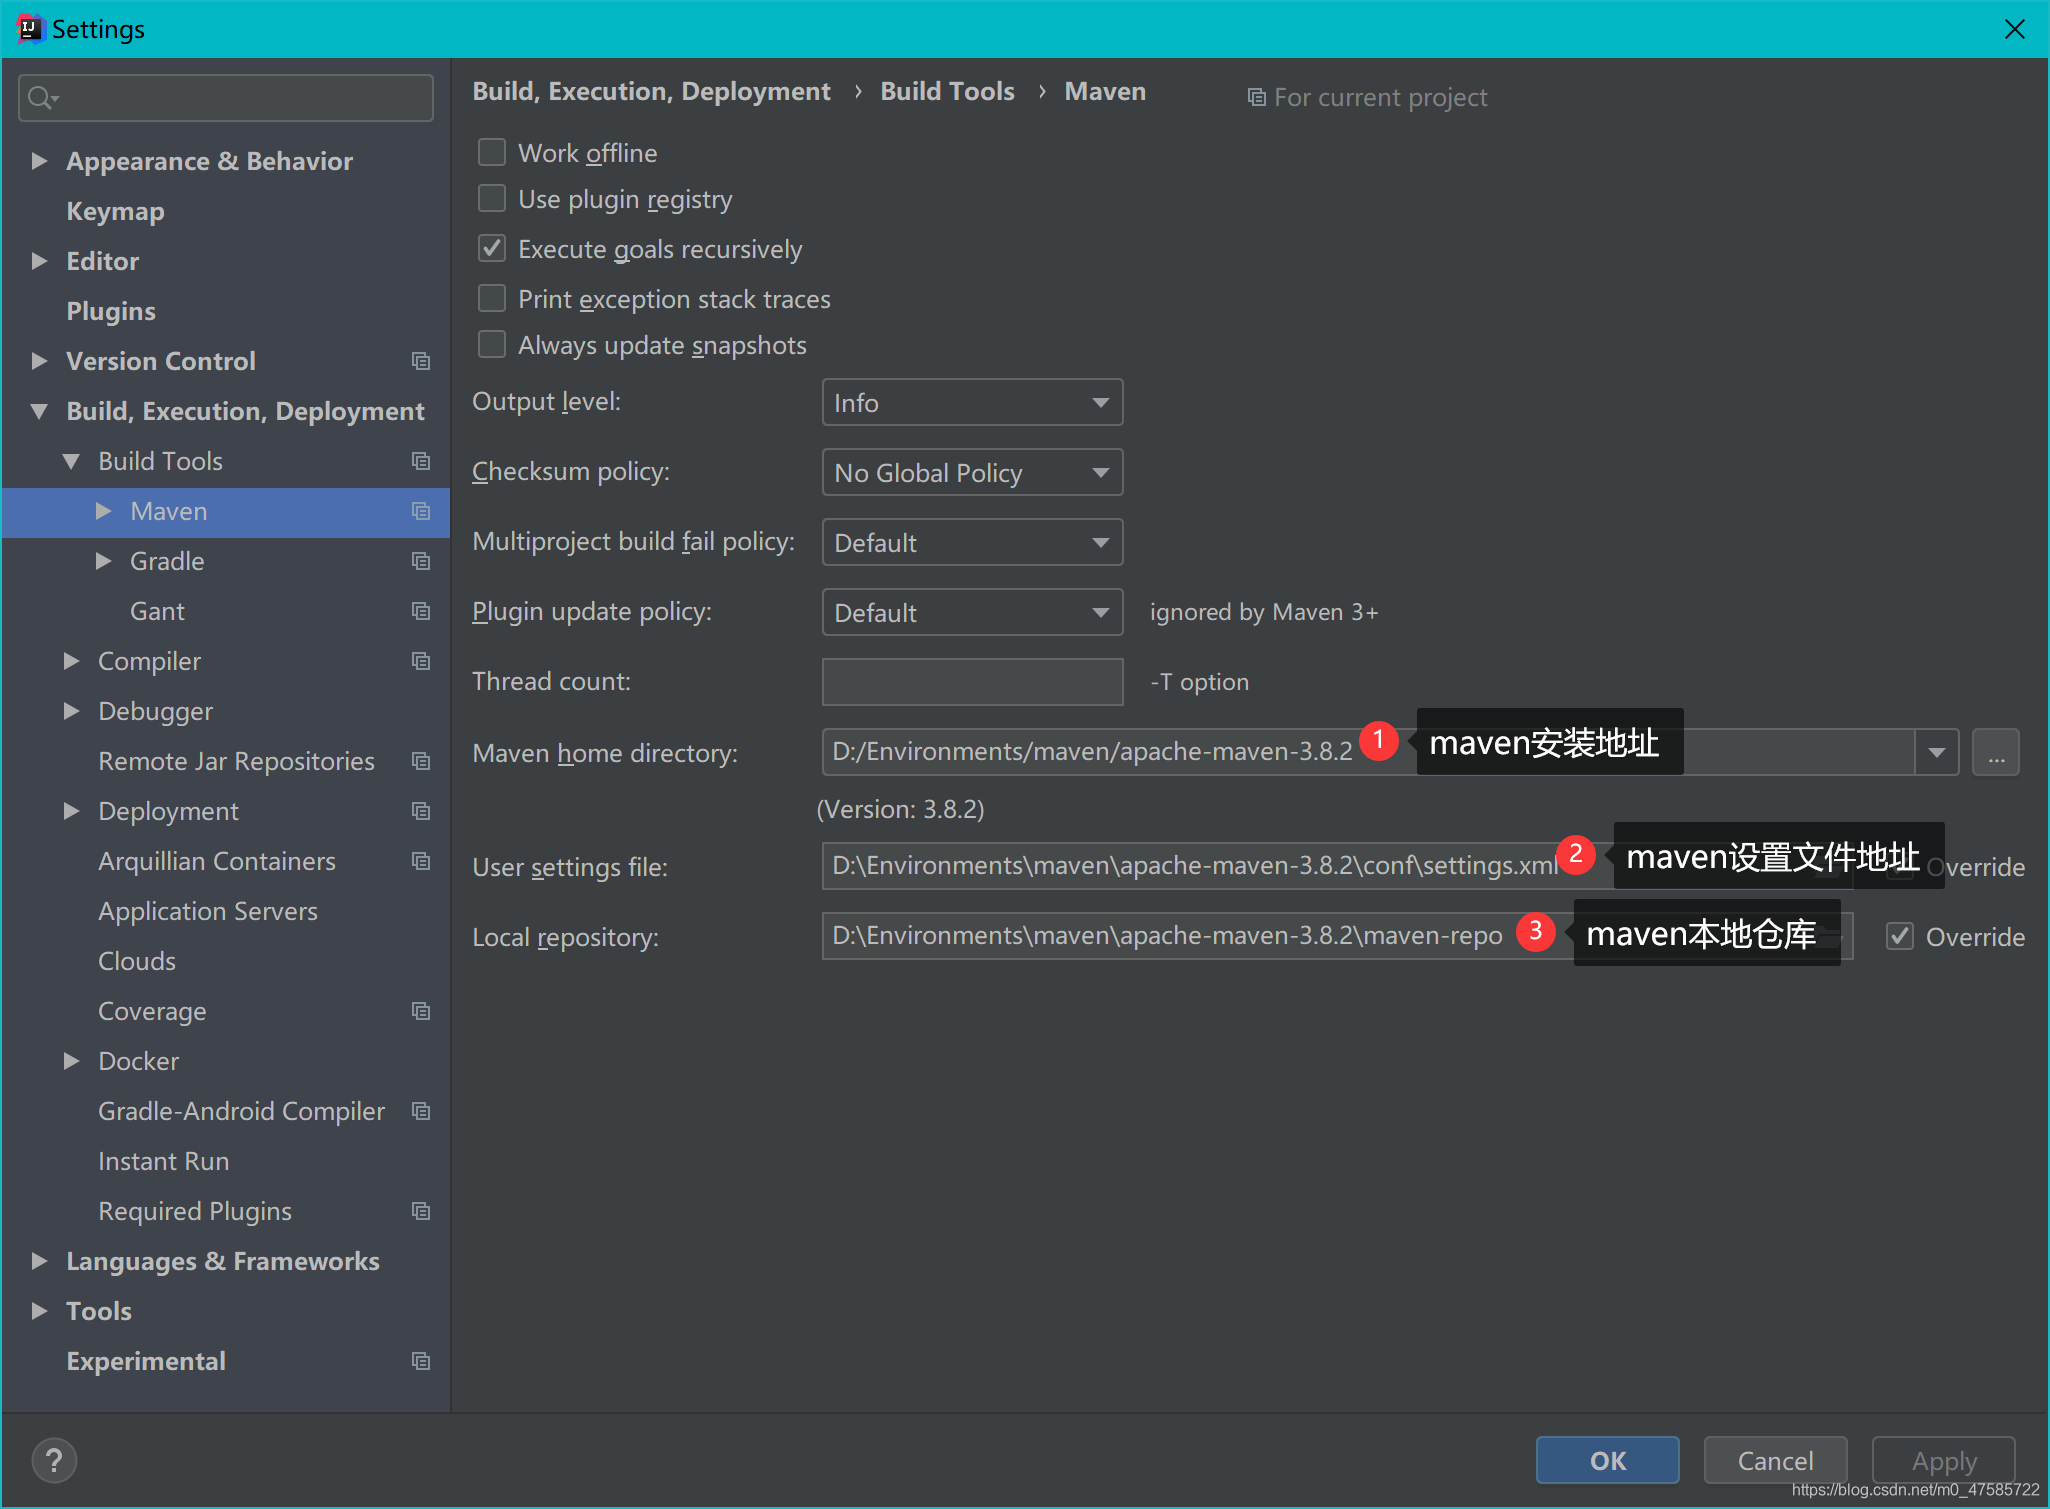The width and height of the screenshot is (2050, 1509).
Task: Click the search magnifier icon
Action: pyautogui.click(x=43, y=98)
